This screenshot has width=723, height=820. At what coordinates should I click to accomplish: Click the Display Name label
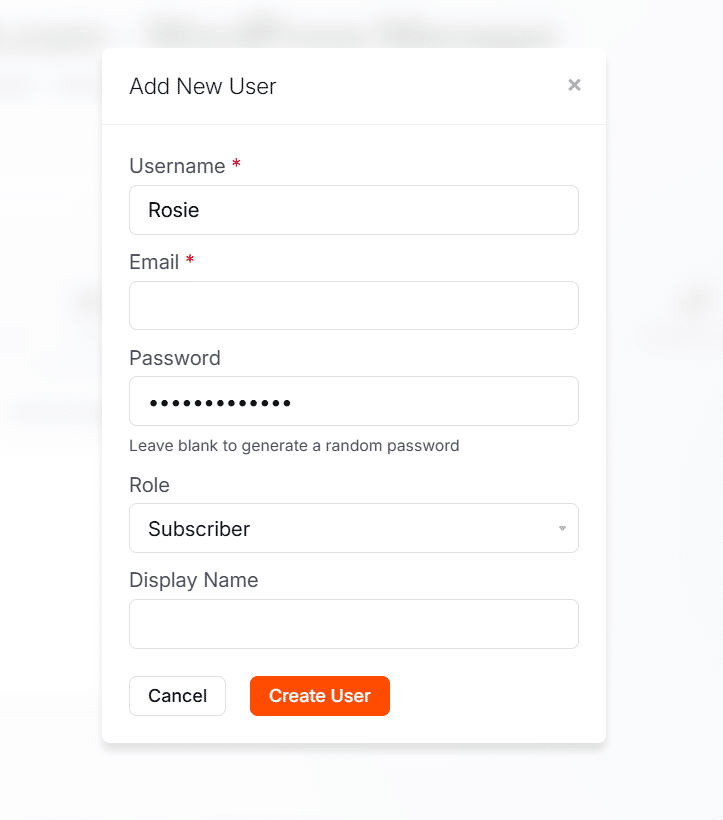coord(193,579)
